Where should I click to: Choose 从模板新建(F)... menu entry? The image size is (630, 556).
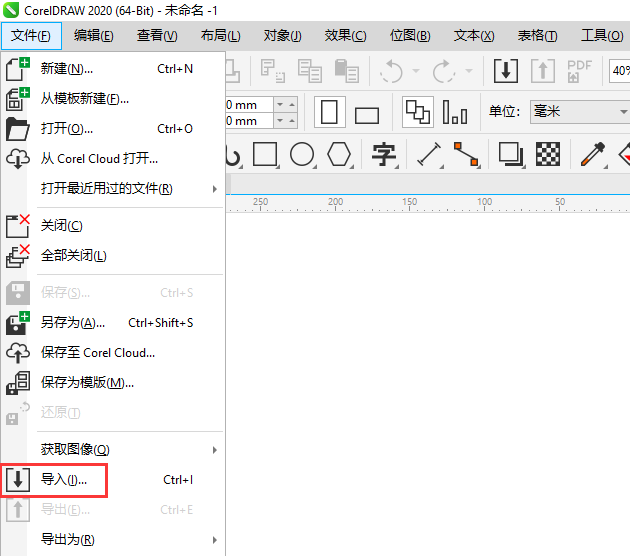point(112,99)
